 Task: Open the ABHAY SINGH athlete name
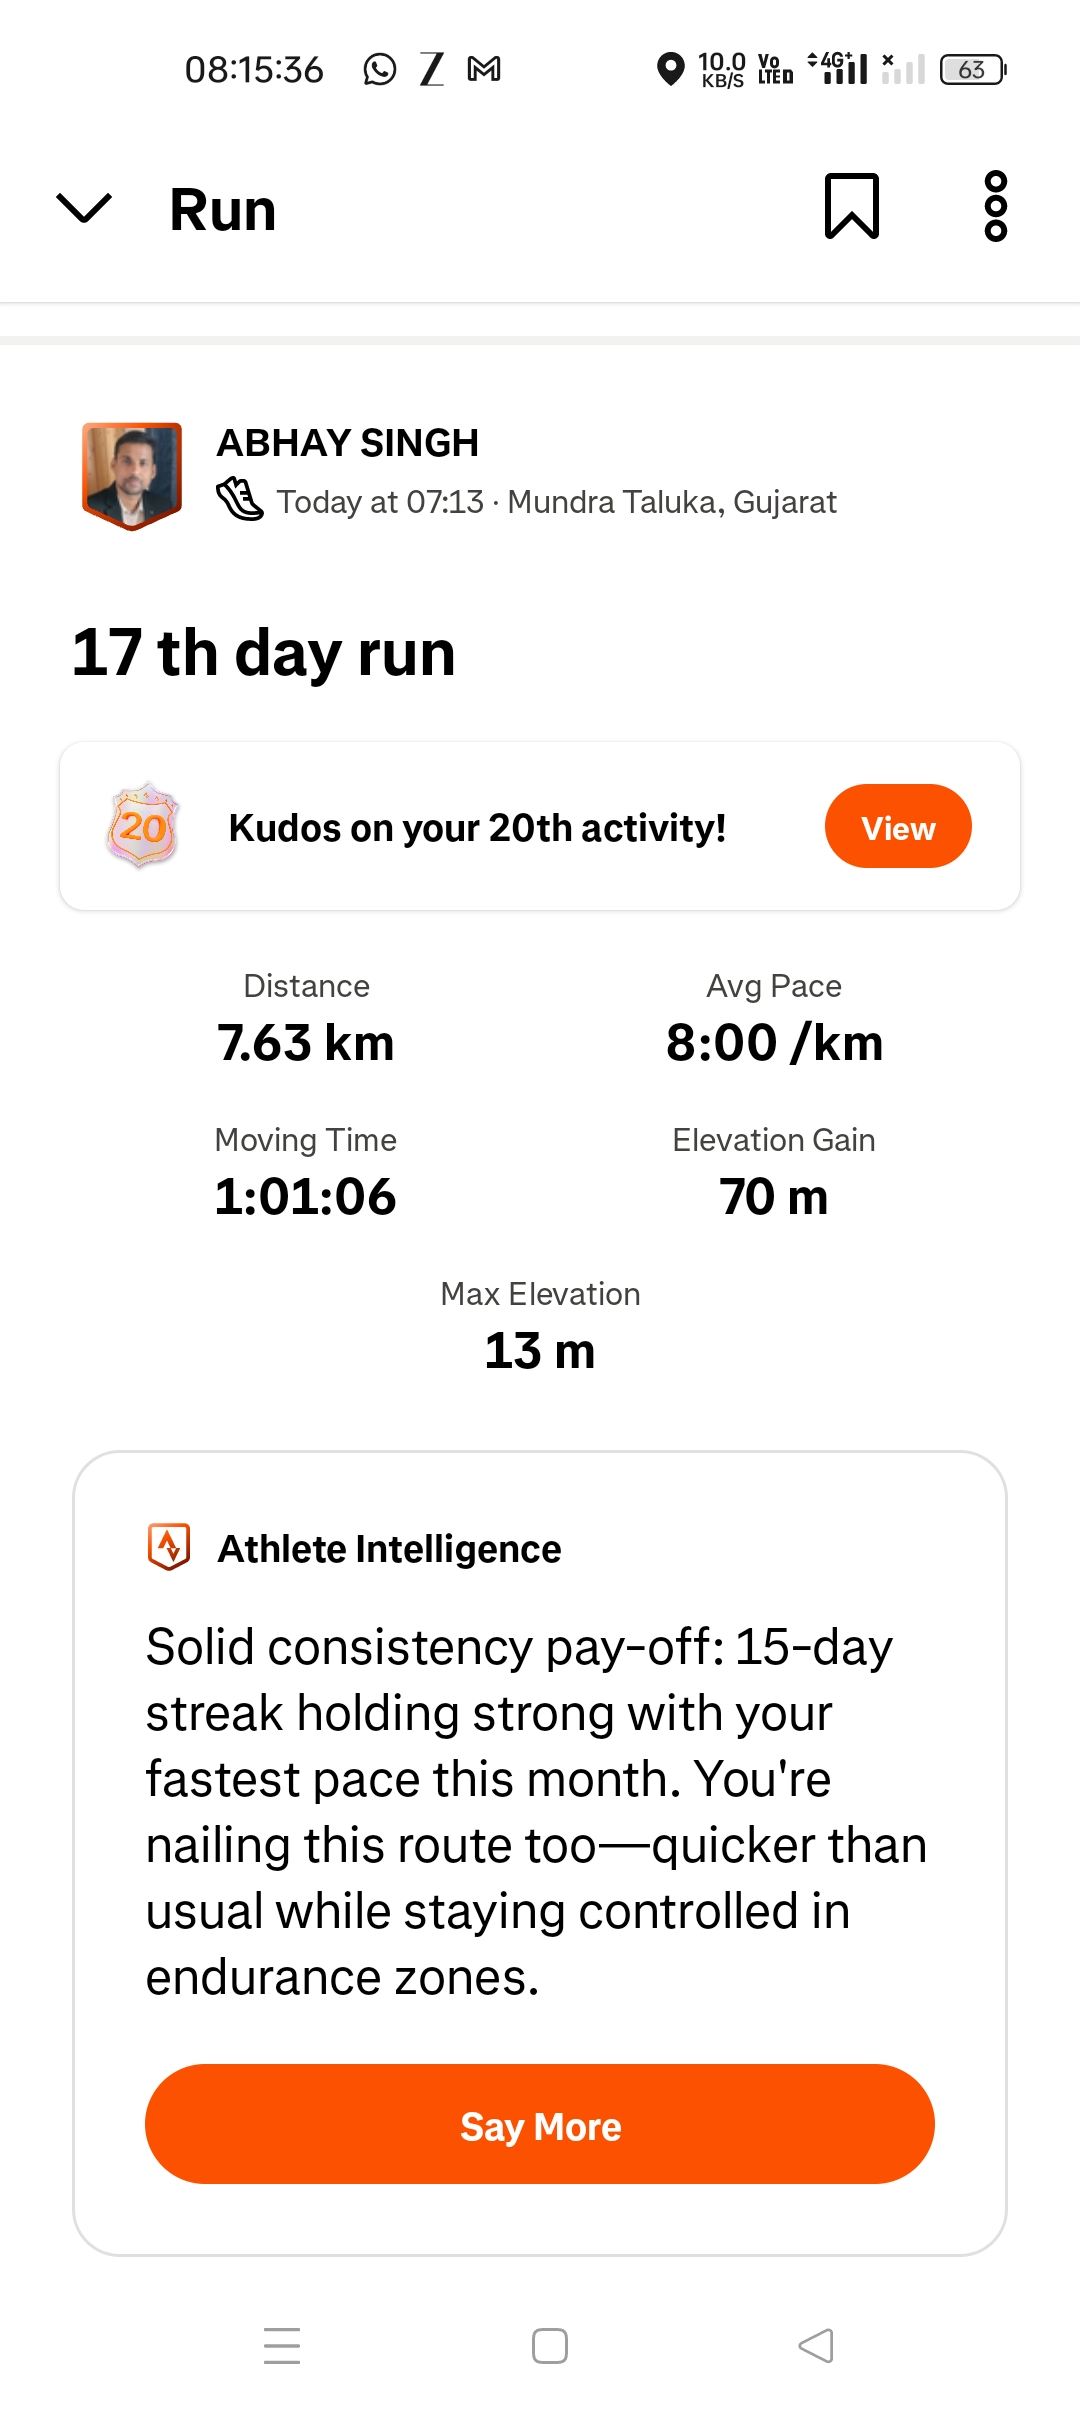pos(348,443)
